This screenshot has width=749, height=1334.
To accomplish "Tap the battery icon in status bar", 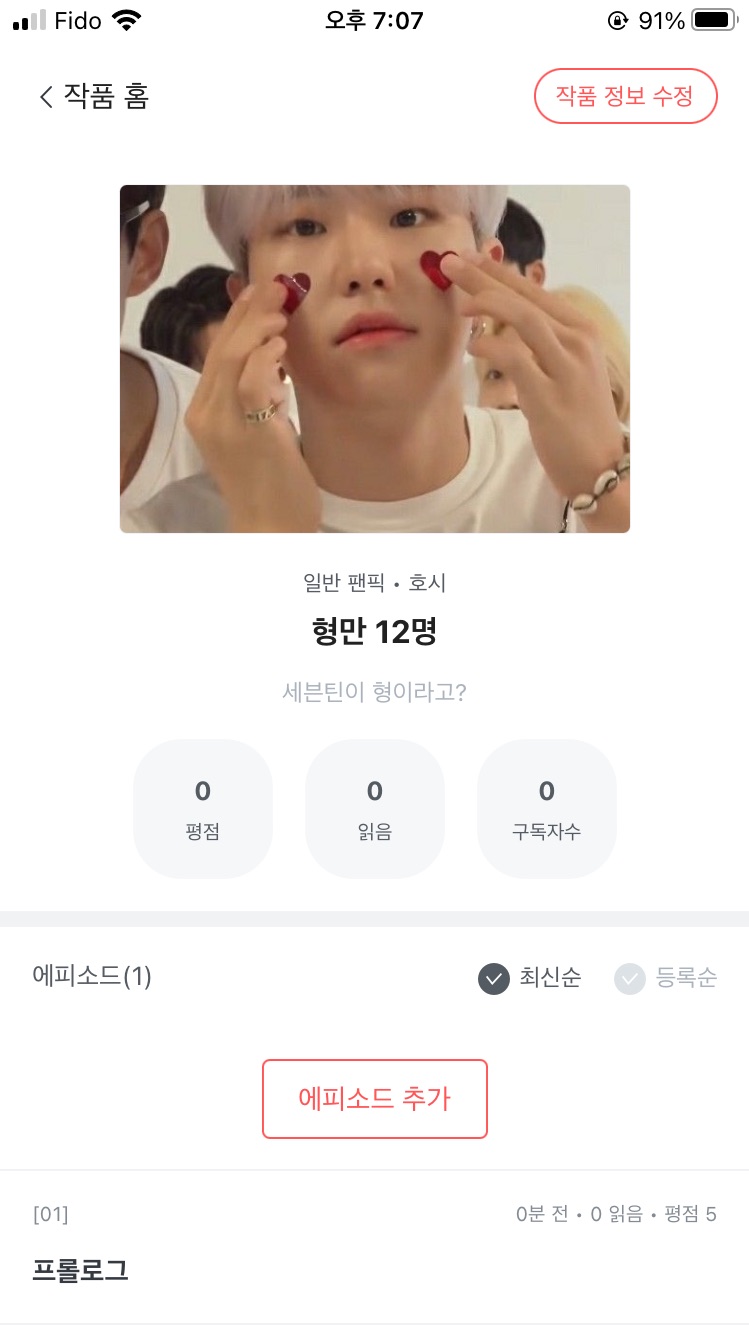I will tap(714, 20).
